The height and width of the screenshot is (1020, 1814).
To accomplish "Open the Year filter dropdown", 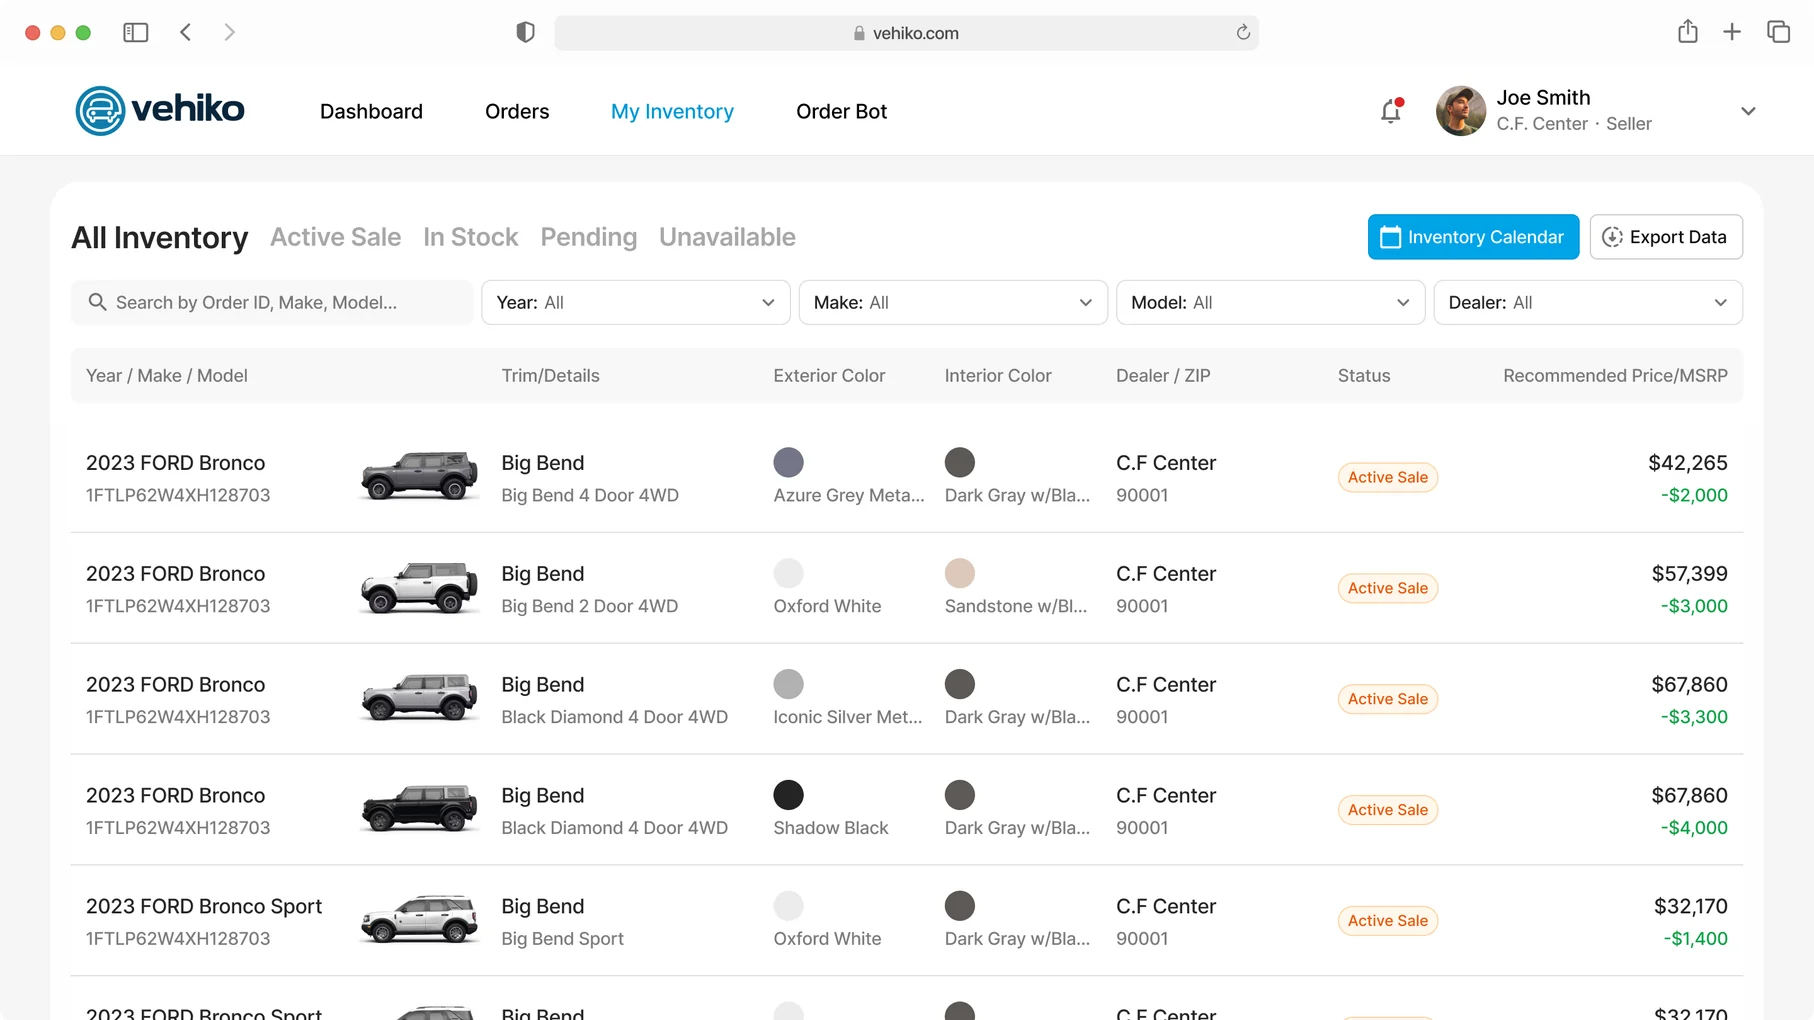I will (x=636, y=302).
